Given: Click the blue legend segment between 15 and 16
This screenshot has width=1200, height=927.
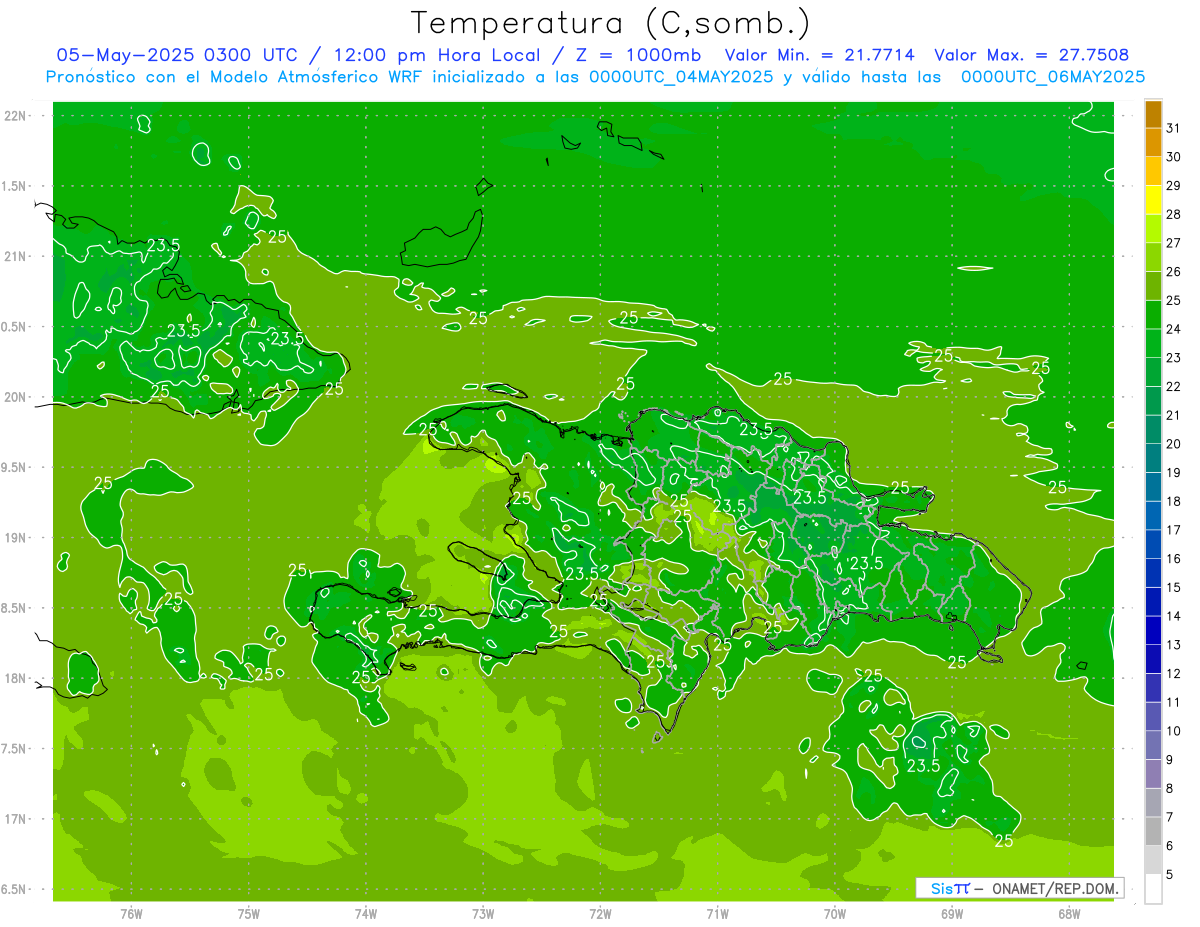Looking at the screenshot, I should 1153,573.
